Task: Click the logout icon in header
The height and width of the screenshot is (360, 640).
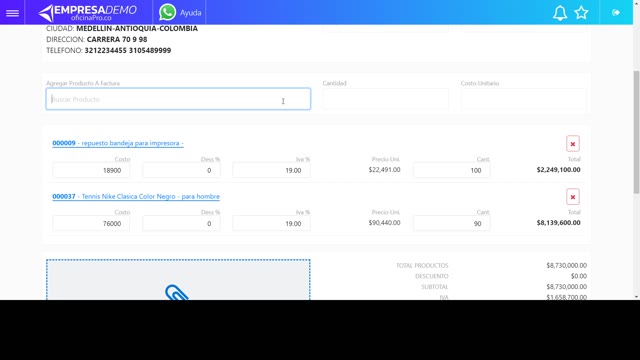Action: [x=616, y=13]
